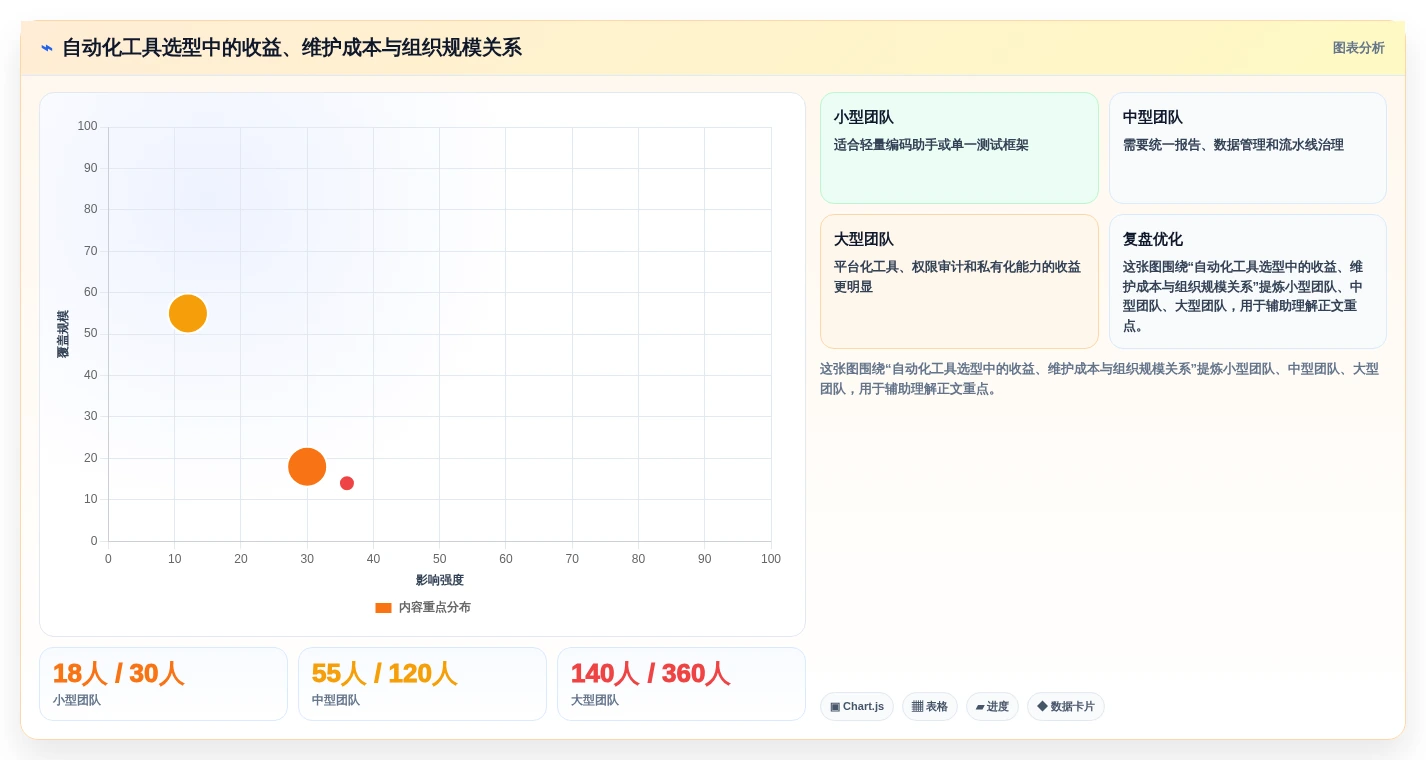Click the 140人 / 360人 stat card
Screen dimensions: 1426x760
(681, 684)
